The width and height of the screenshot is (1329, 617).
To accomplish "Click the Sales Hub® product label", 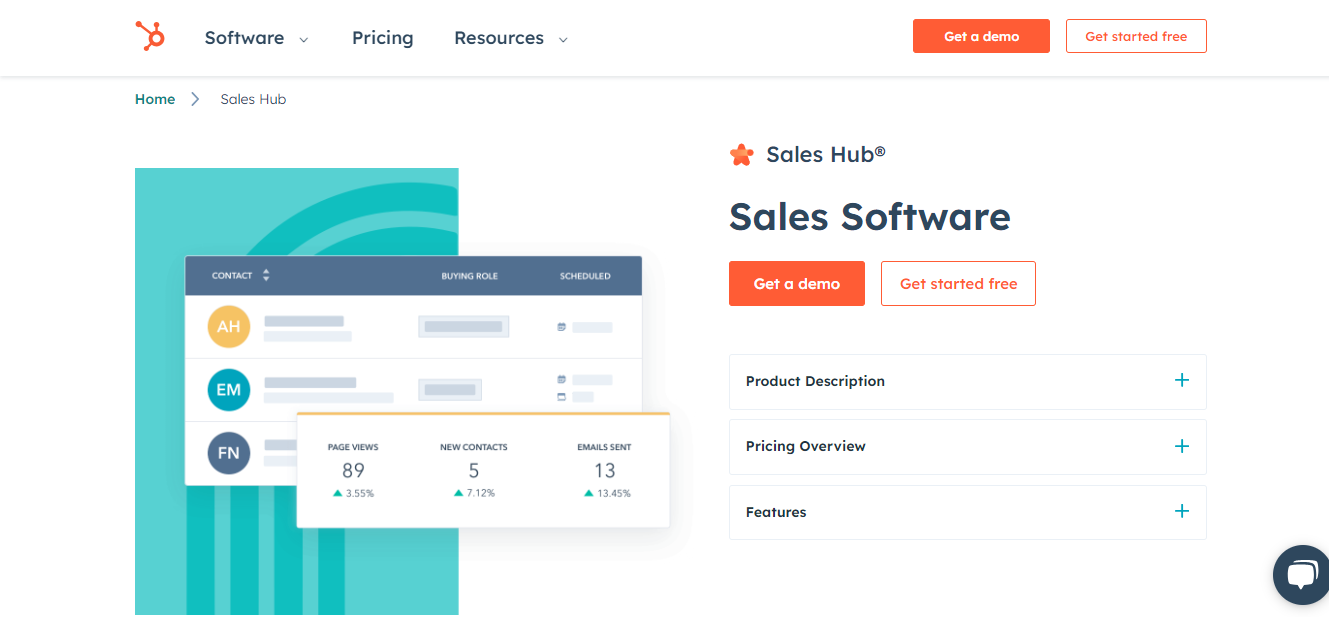I will tap(826, 154).
